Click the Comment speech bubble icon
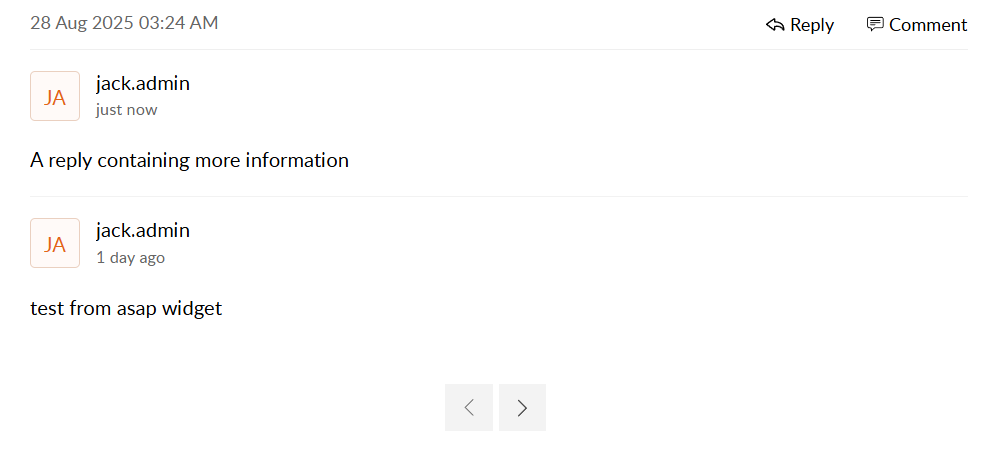987x454 pixels. (875, 25)
